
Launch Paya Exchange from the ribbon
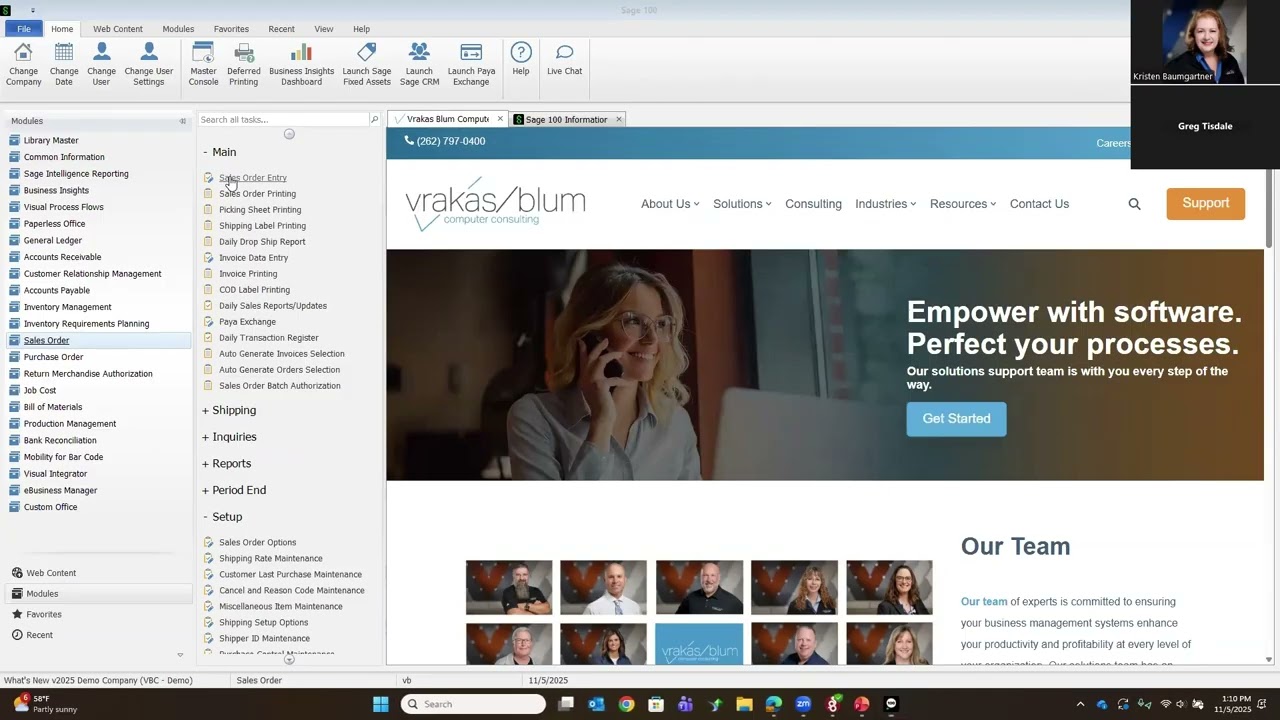[471, 64]
